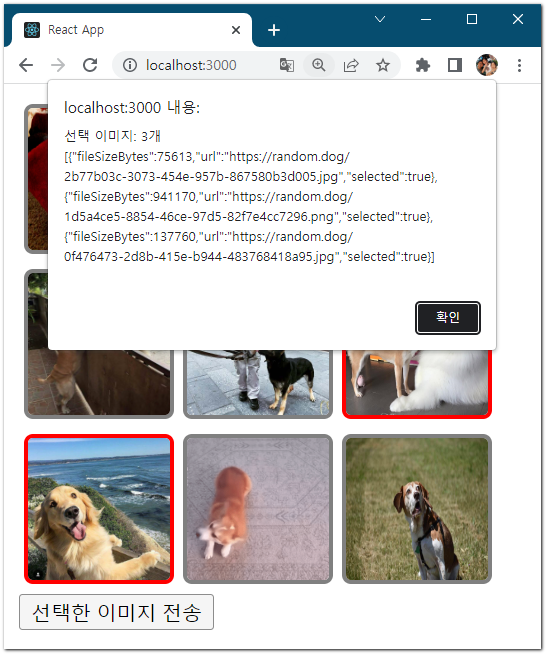Open the zoom magnifier icon
This screenshot has width=546, height=654.
click(x=319, y=65)
